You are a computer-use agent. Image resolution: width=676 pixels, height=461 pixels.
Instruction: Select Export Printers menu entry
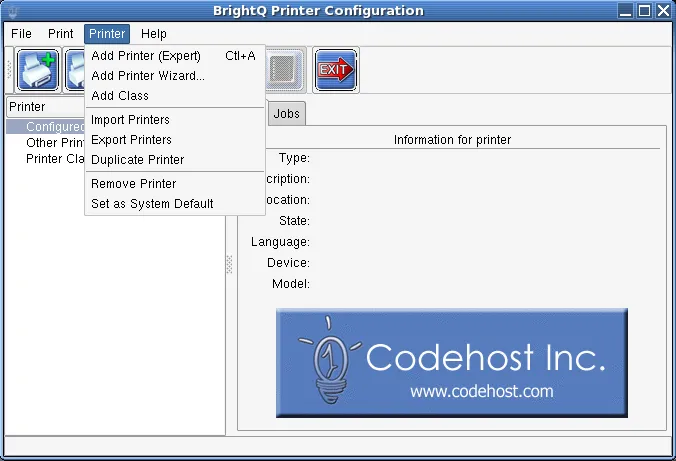pyautogui.click(x=175, y=140)
